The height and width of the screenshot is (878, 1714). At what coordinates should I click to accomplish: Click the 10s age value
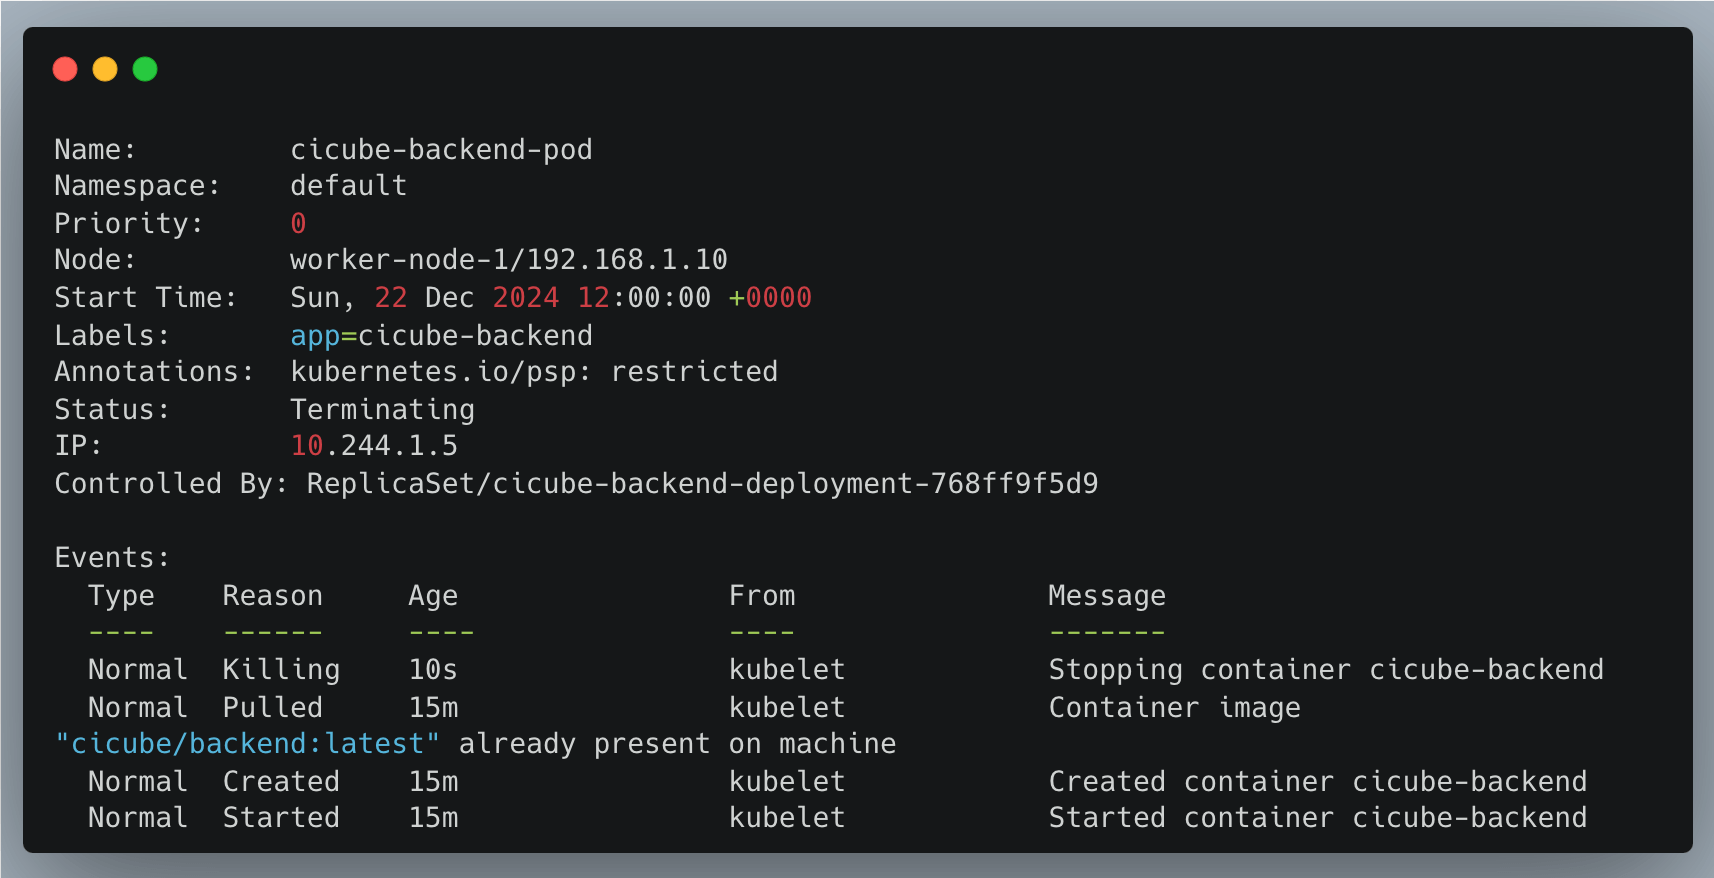pos(433,670)
